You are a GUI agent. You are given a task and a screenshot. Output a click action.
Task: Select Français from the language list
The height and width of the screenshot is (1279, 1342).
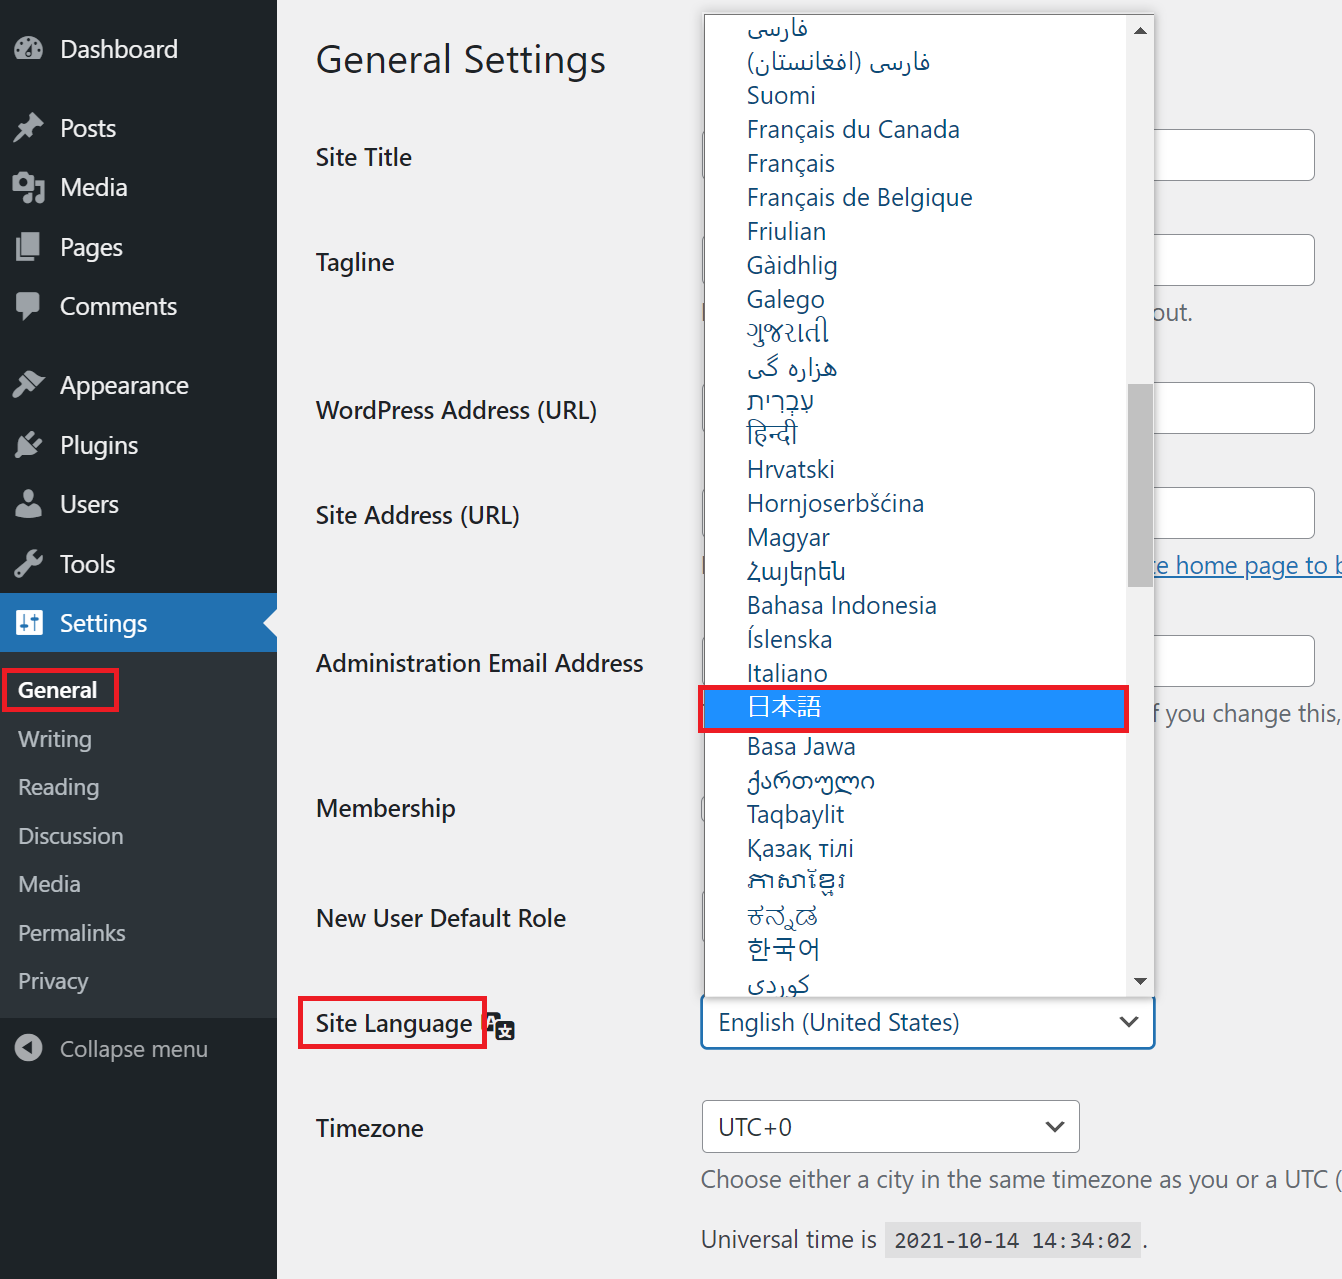[x=915, y=164]
